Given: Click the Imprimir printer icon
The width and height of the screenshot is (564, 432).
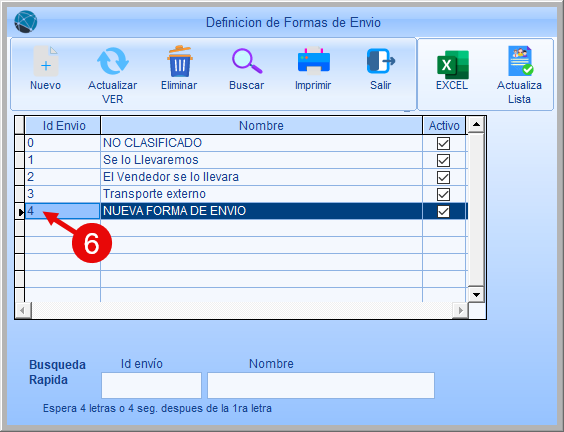Looking at the screenshot, I should [313, 60].
